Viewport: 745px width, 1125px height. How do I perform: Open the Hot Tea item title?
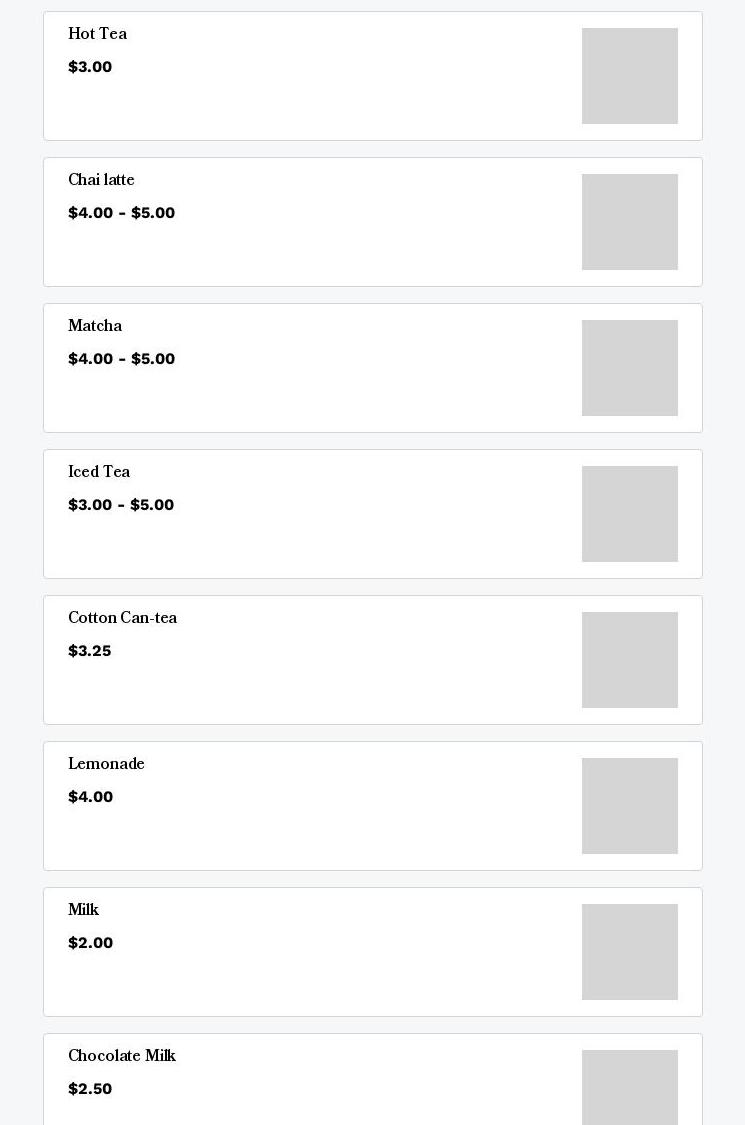[97, 34]
